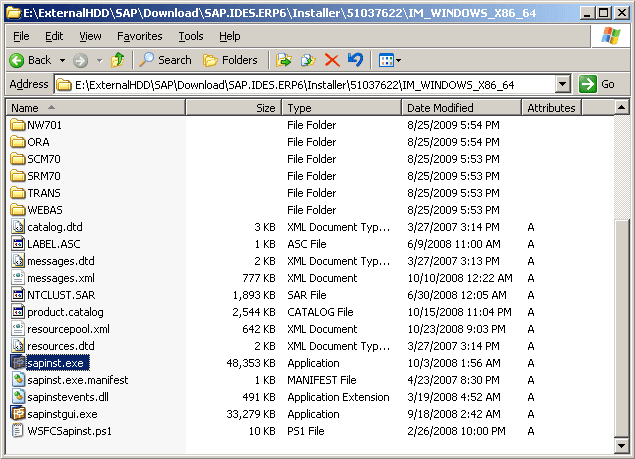
Task: Click the greyed Forward arrow icon
Action: point(80,61)
